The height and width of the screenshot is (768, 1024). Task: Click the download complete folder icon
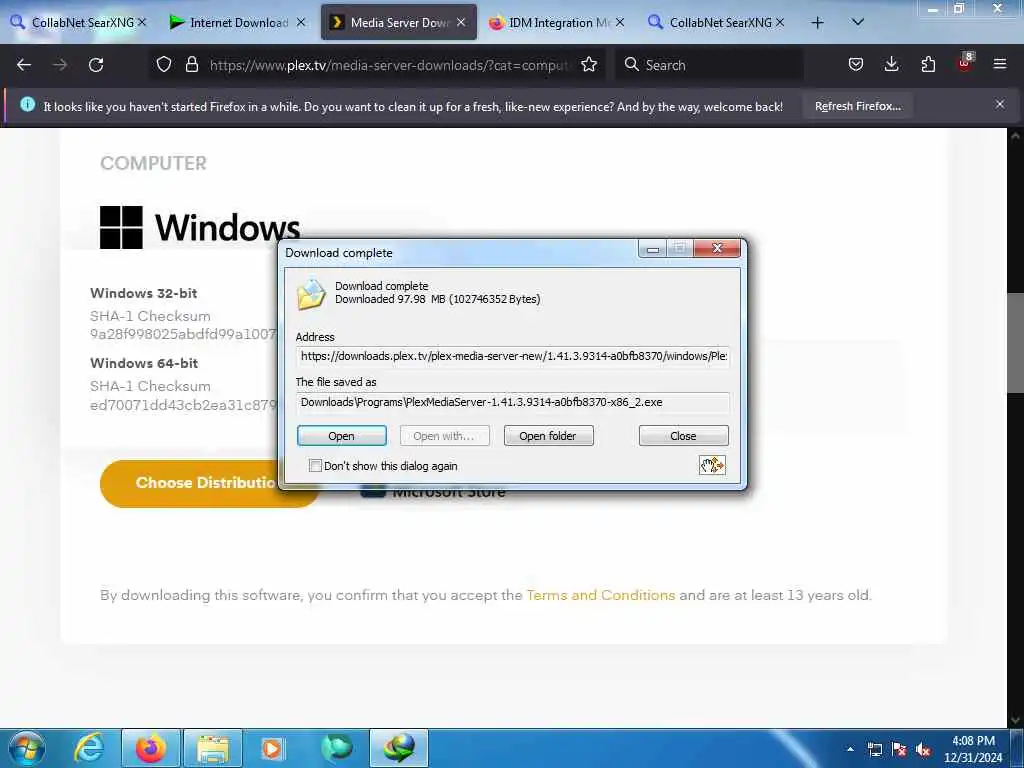point(311,294)
